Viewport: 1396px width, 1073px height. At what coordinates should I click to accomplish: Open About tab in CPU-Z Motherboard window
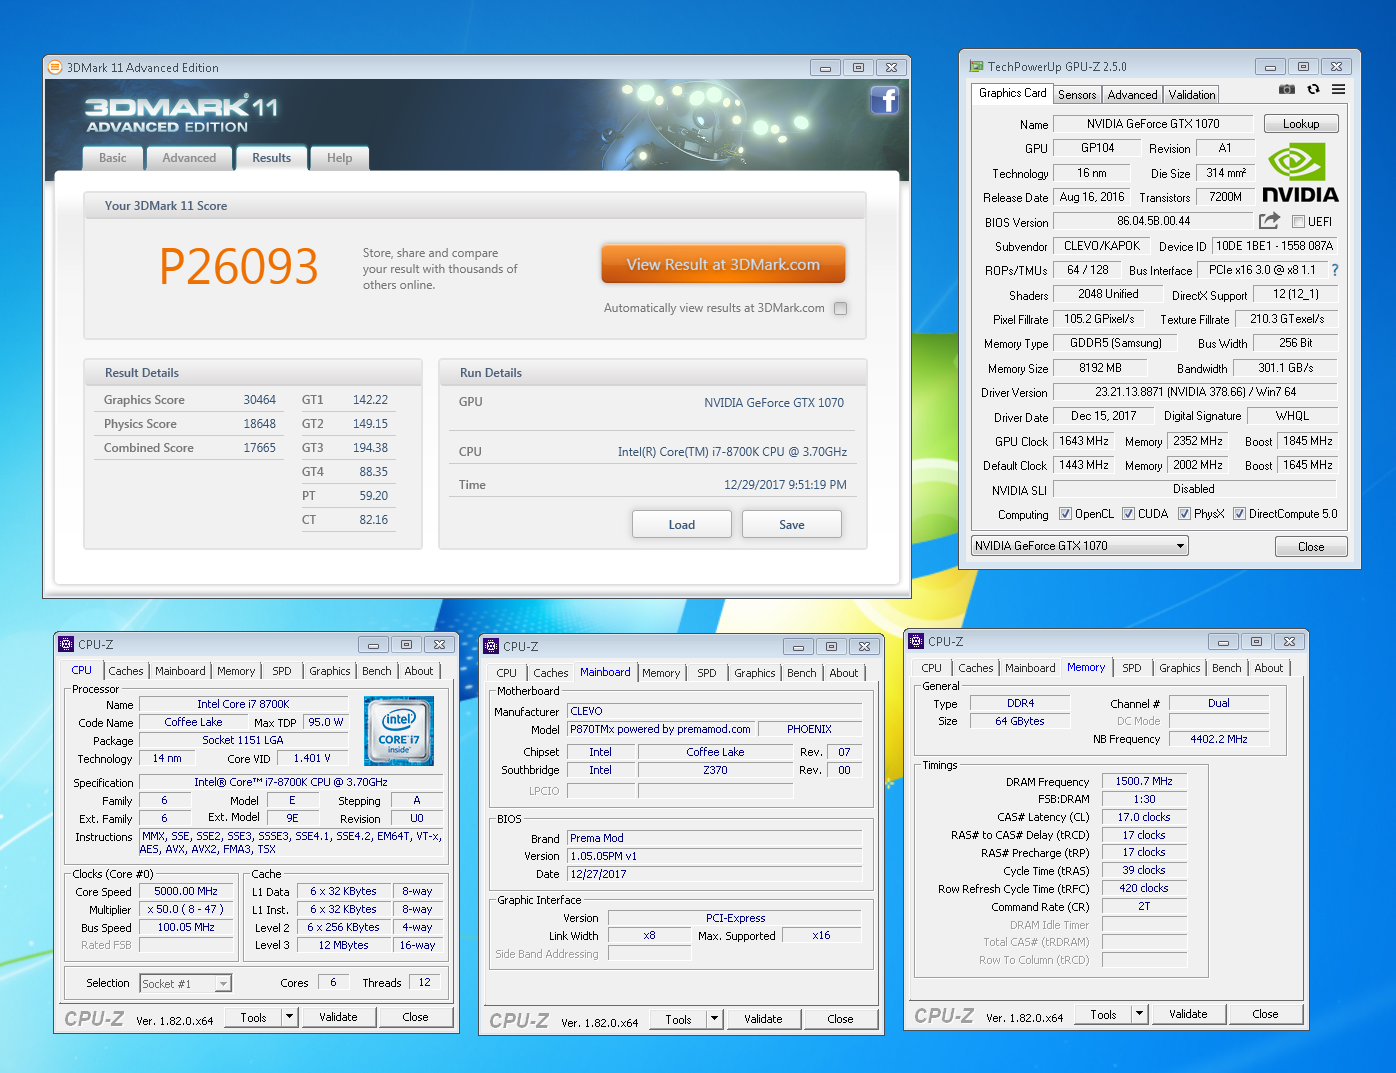click(844, 673)
